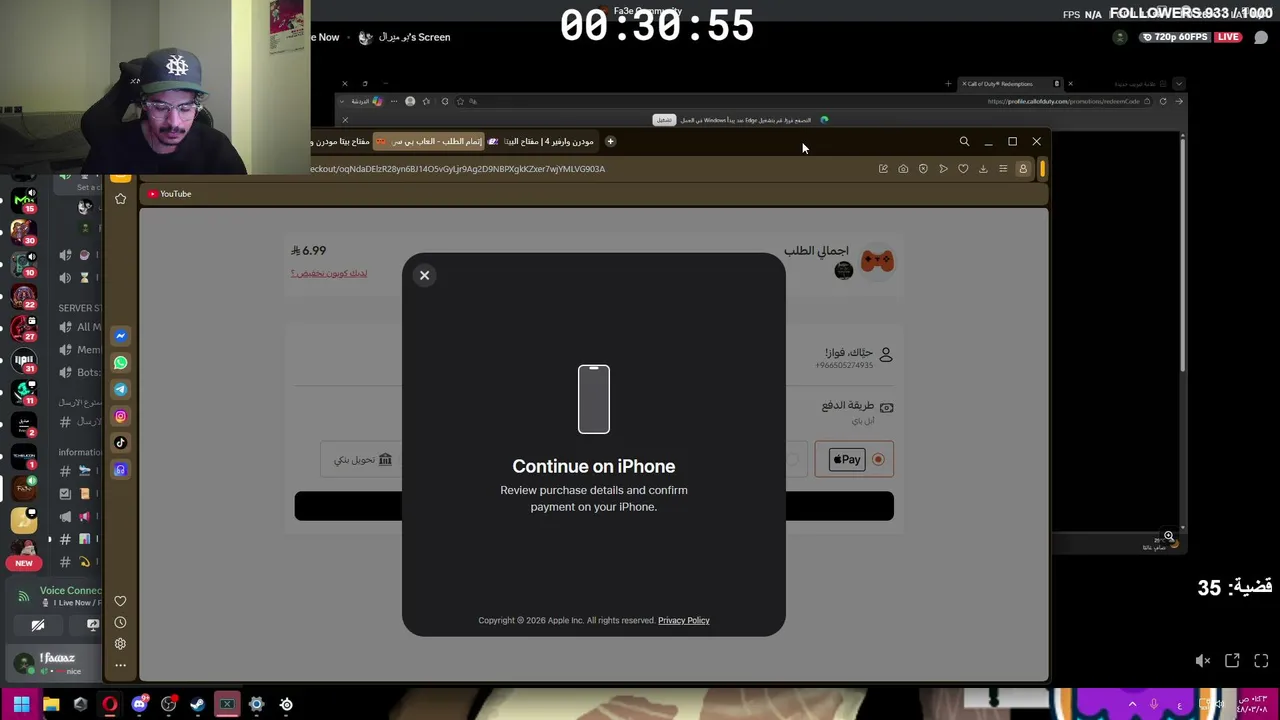Open Opera sidebar bookmarks star
Viewport: 1280px width, 720px height.
[120, 199]
